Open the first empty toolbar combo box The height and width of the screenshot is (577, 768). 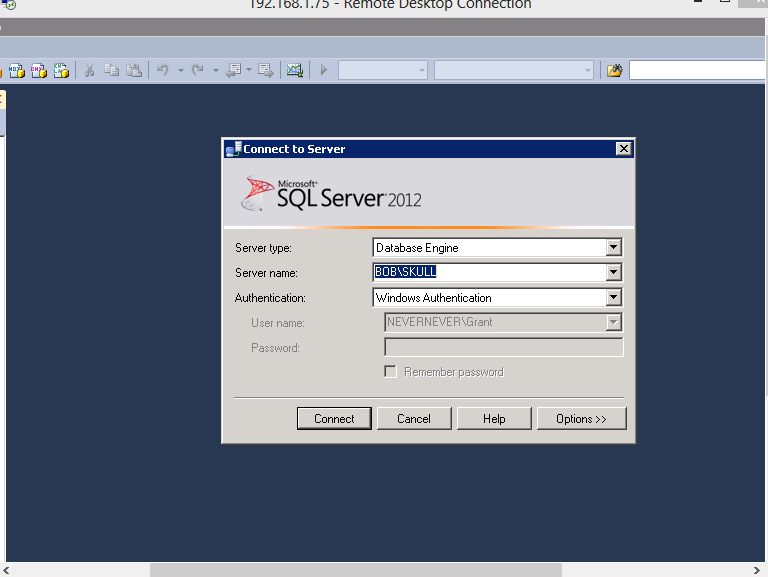tap(383, 71)
